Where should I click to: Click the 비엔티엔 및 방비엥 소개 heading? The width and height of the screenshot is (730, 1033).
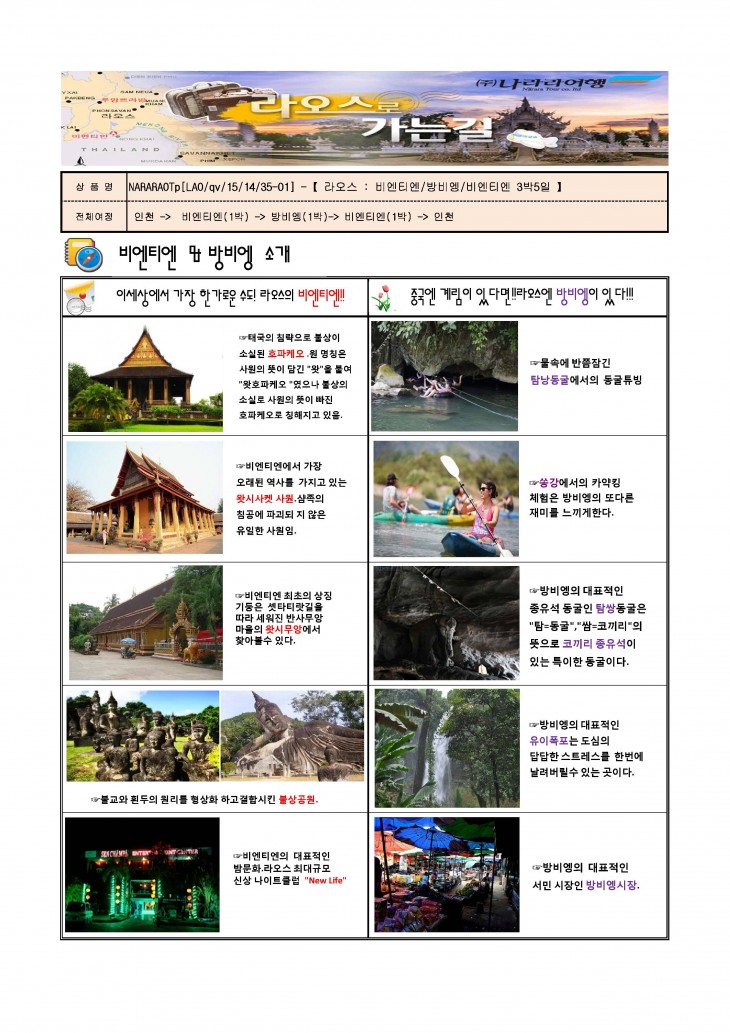click(204, 254)
